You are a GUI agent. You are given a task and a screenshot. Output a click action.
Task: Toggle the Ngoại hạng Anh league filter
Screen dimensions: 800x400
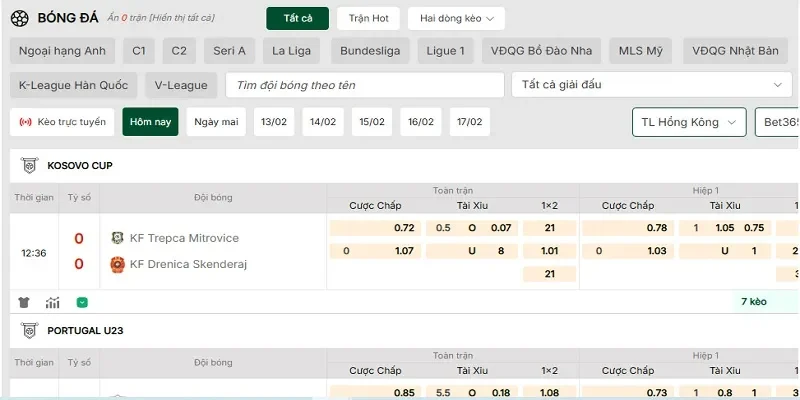click(62, 51)
